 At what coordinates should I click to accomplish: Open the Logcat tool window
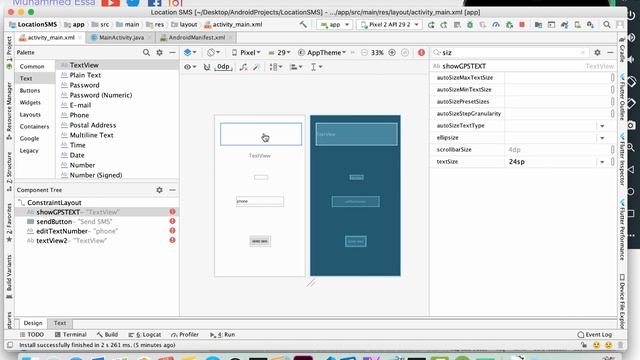[145, 335]
